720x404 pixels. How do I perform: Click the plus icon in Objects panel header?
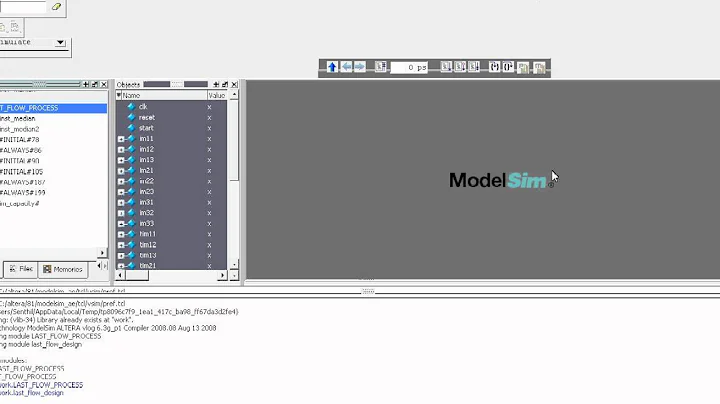(216, 84)
